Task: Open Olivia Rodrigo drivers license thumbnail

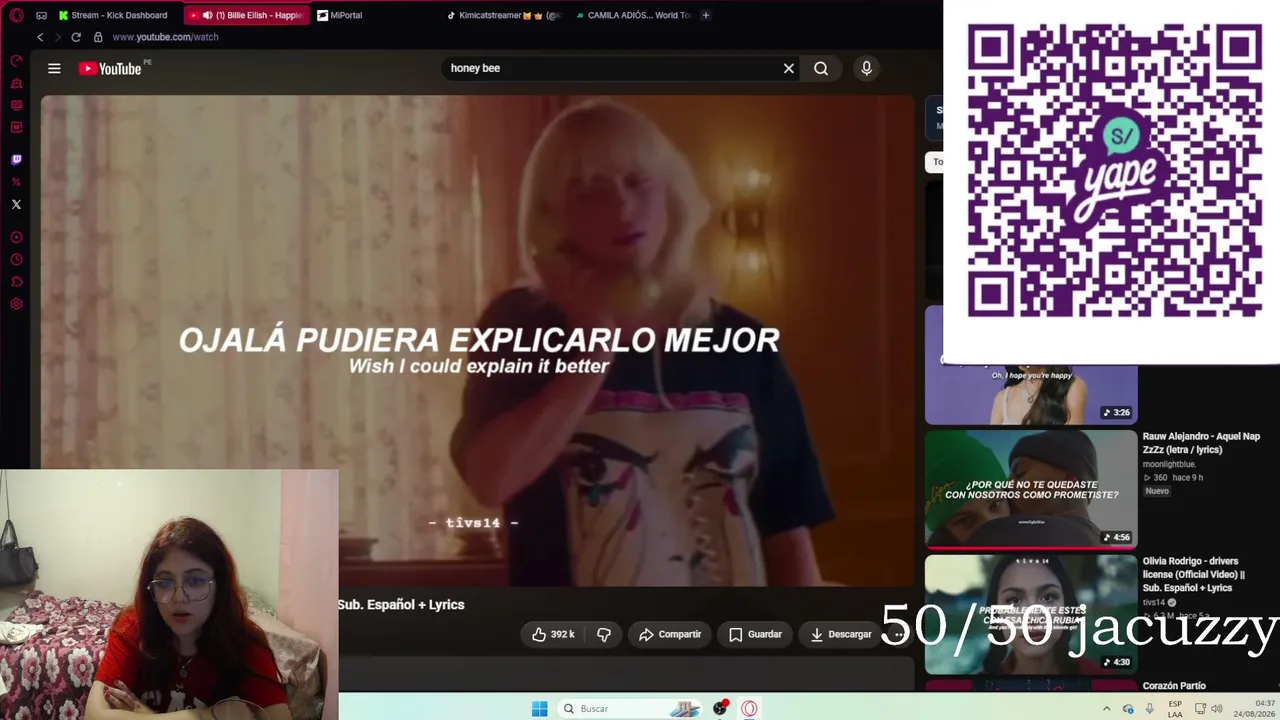Action: pyautogui.click(x=1031, y=614)
